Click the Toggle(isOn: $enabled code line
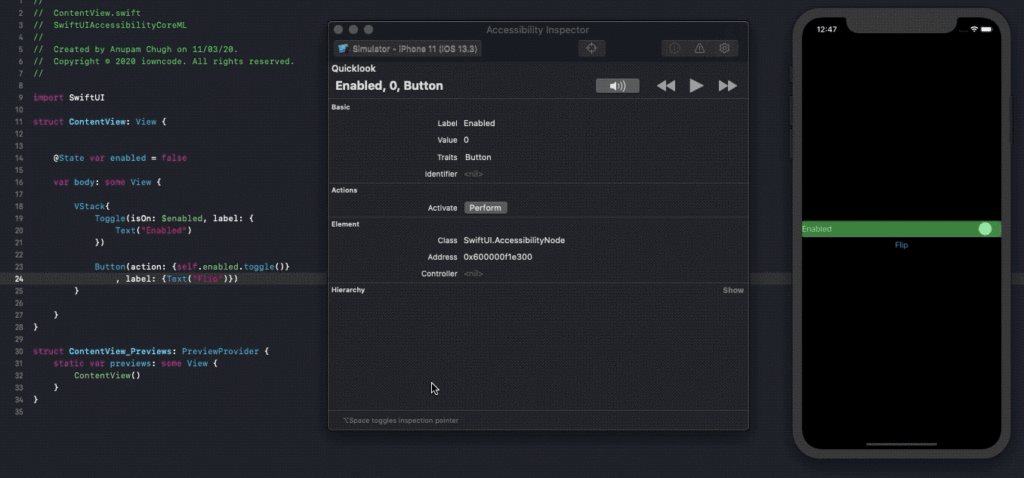1024x478 pixels. (174, 218)
